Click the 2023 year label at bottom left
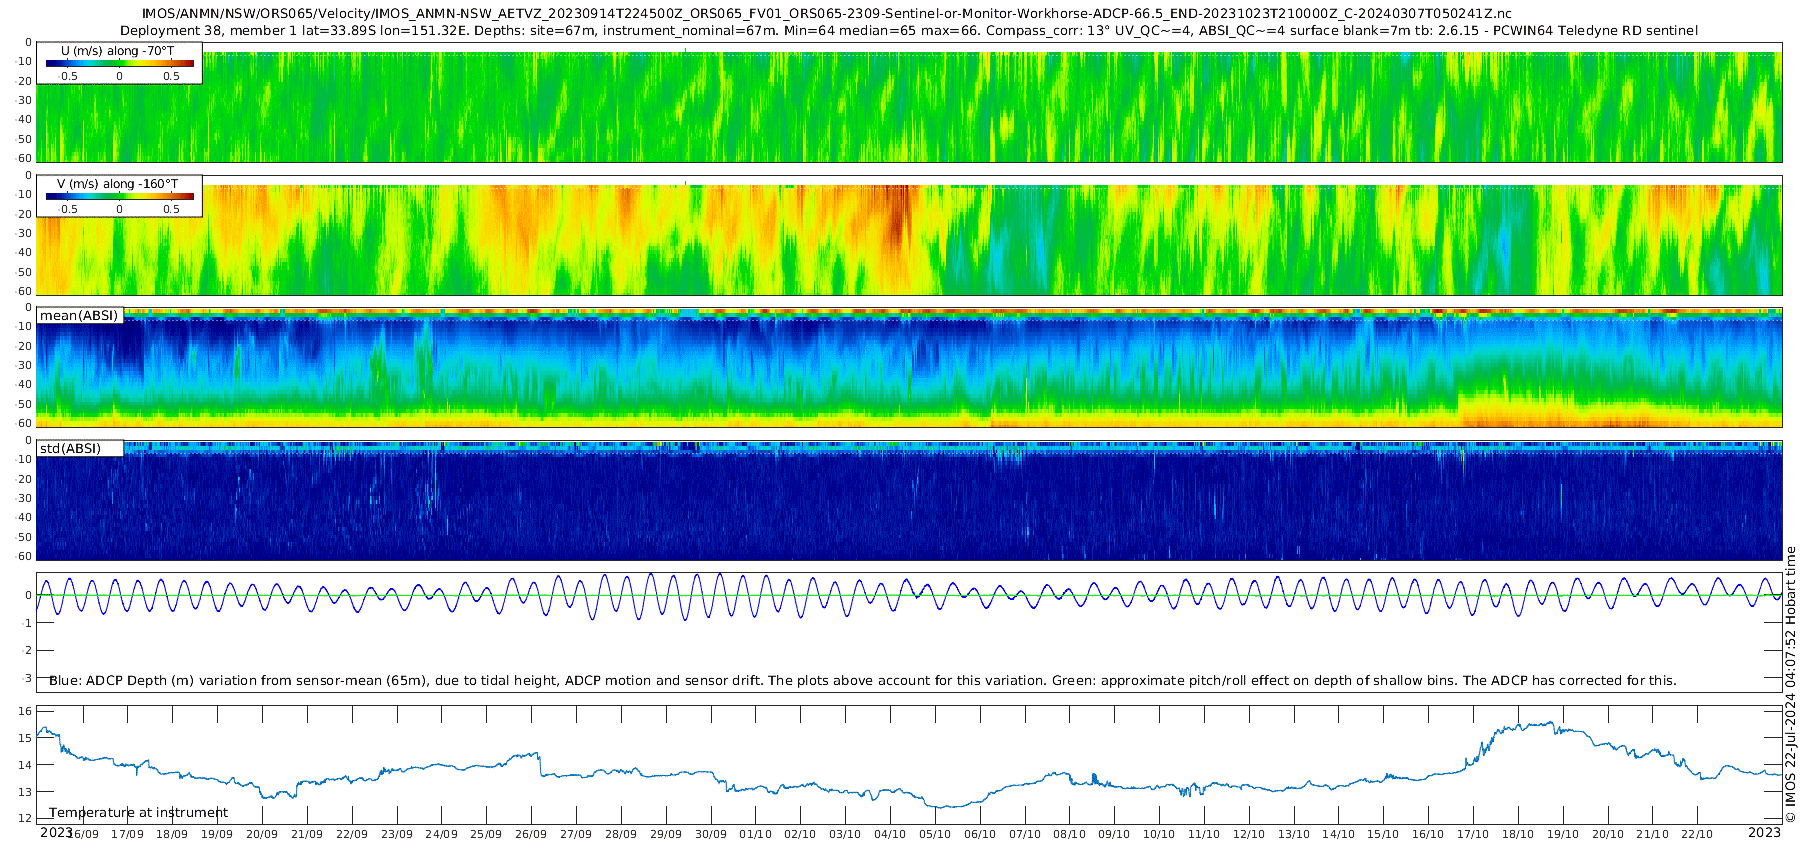Image resolution: width=1800 pixels, height=850 pixels. click(x=56, y=832)
